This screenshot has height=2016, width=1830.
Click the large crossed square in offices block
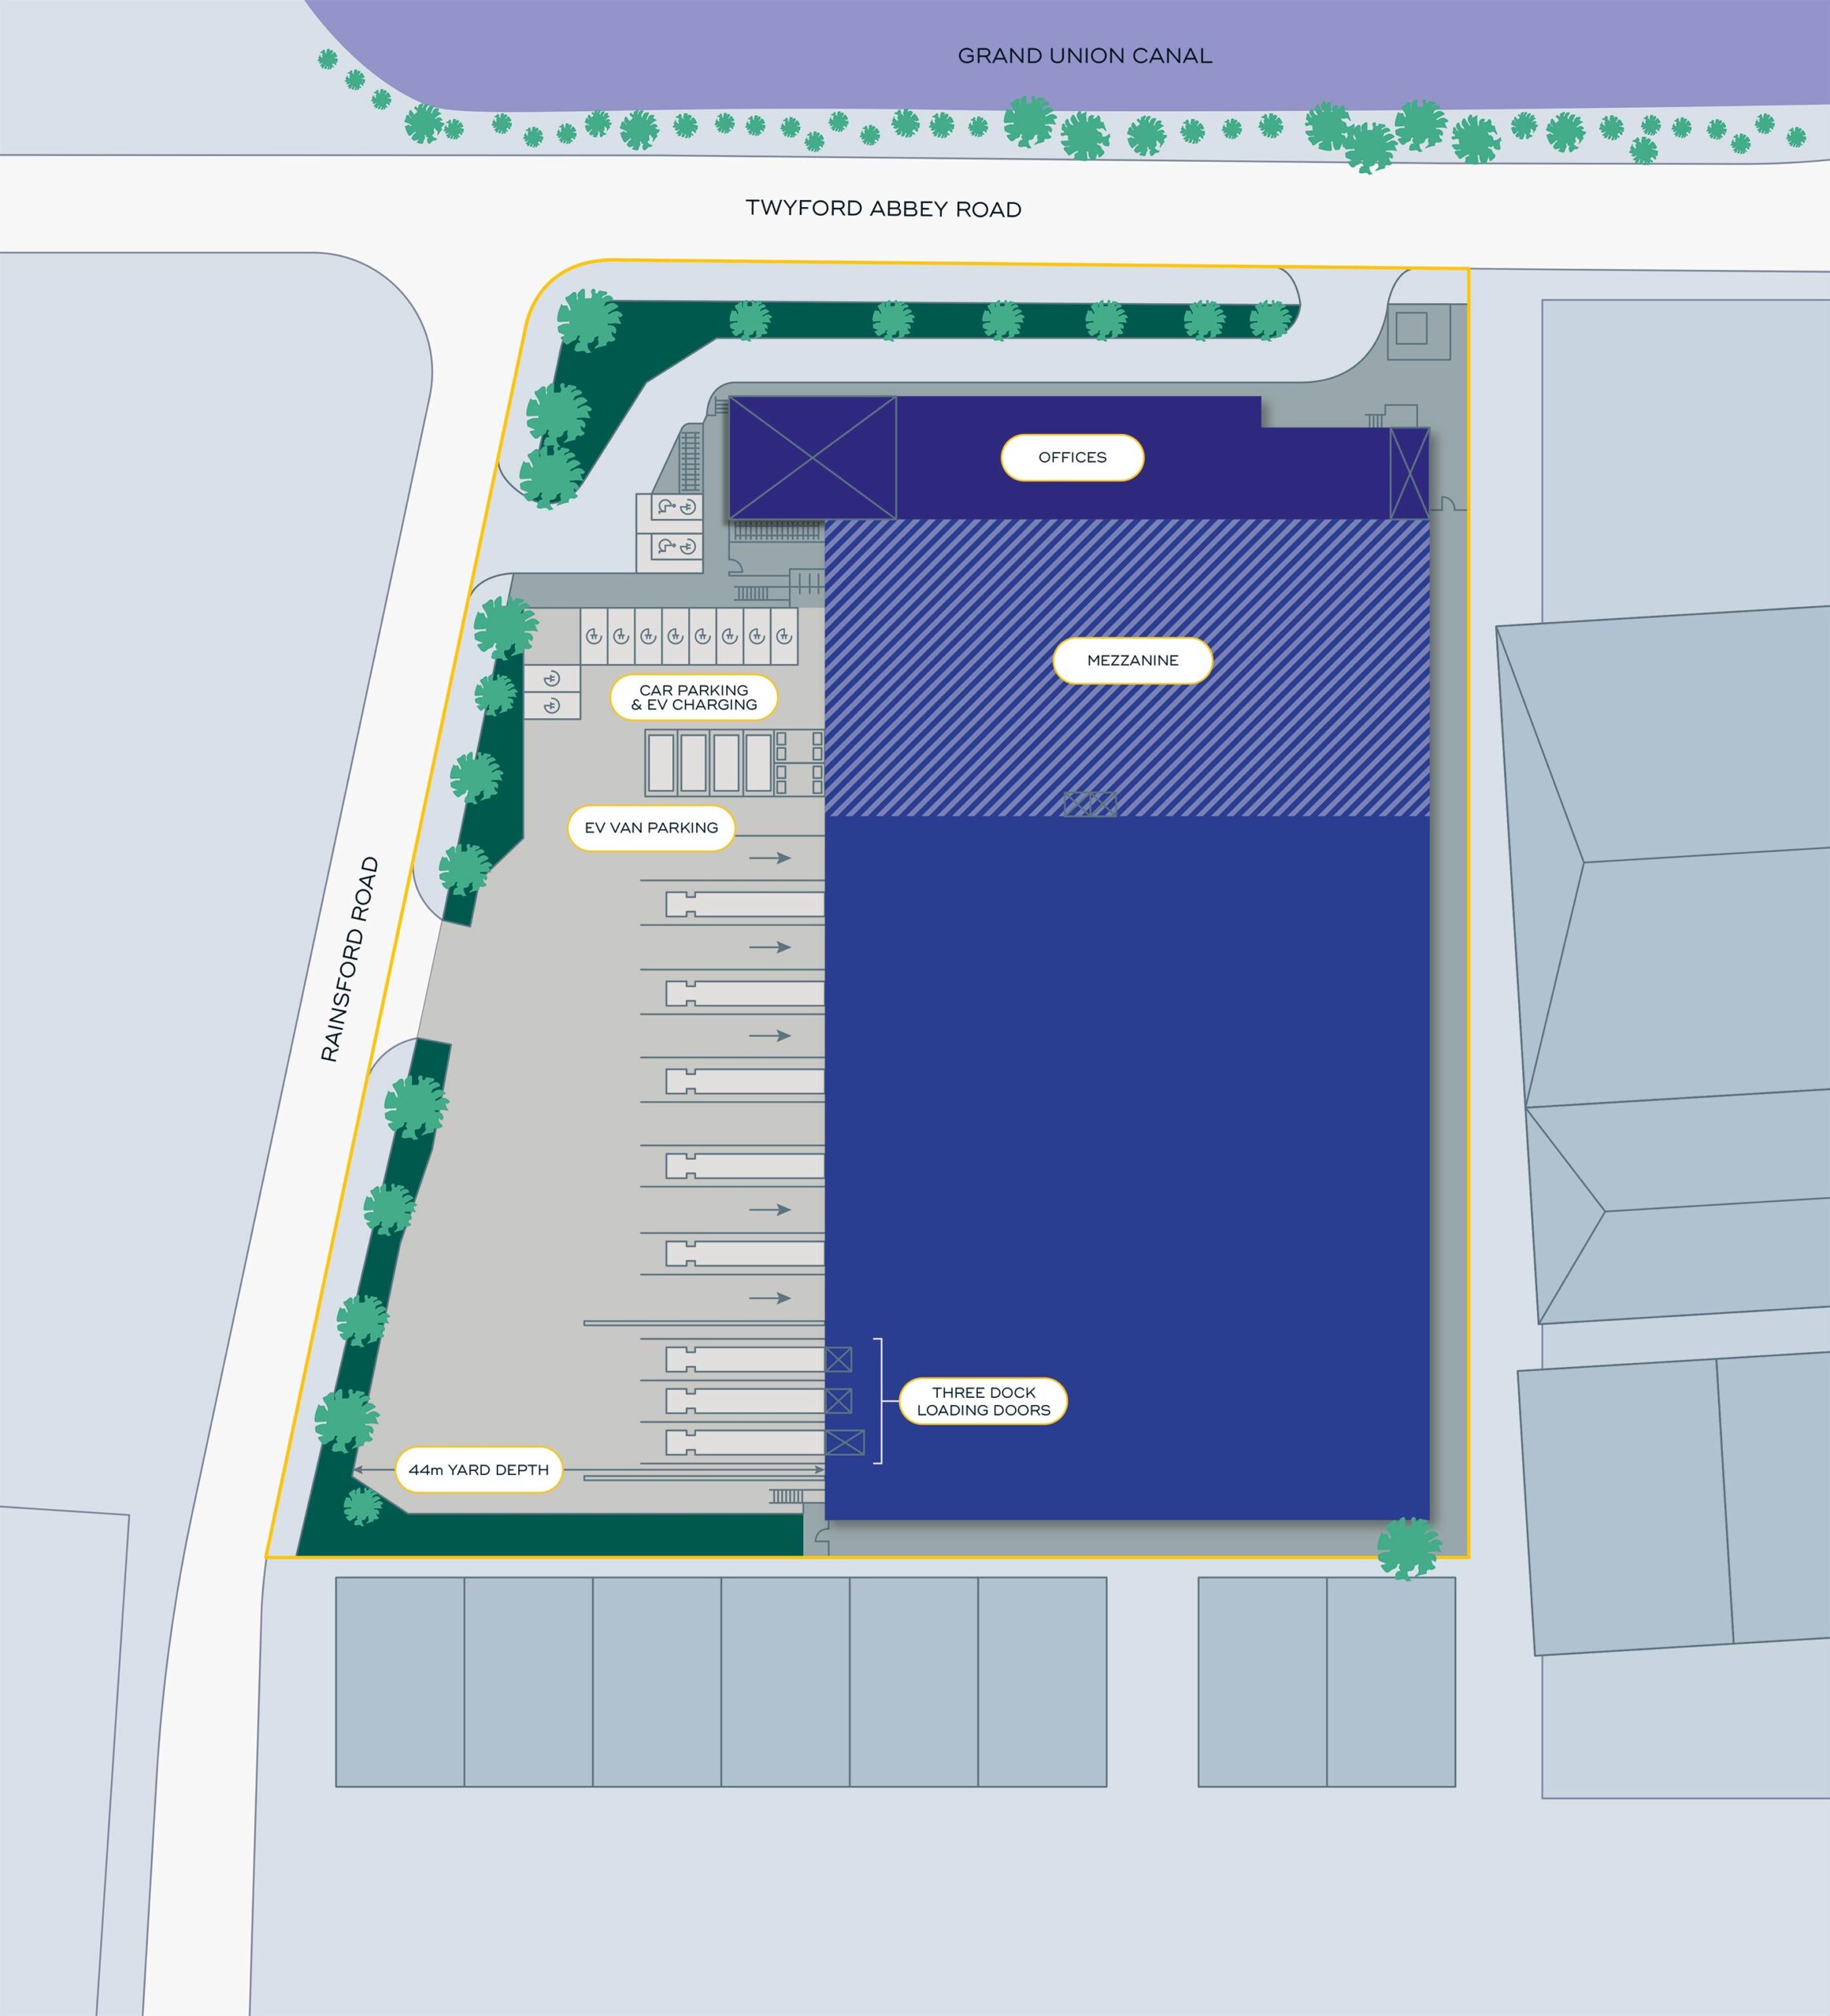click(812, 457)
